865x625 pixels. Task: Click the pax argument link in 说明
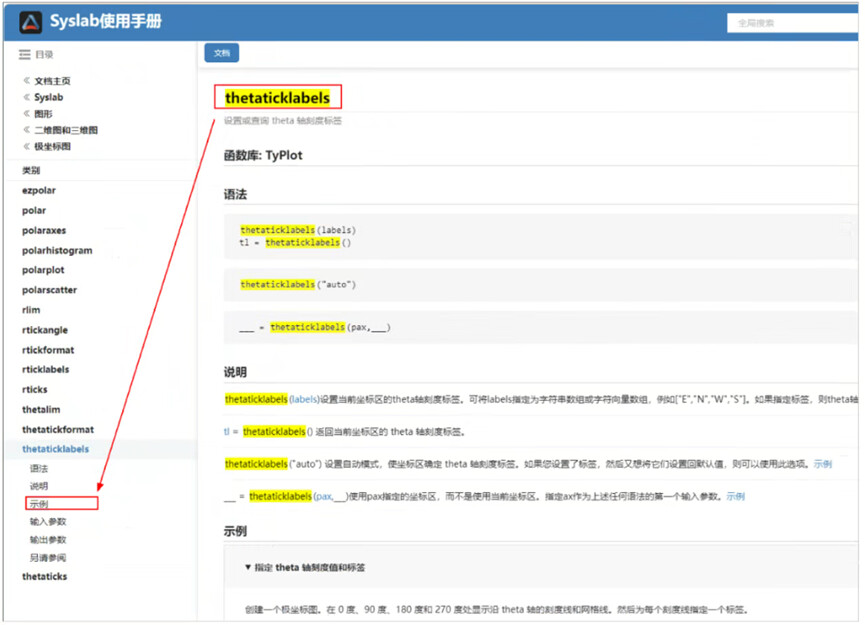[x=324, y=496]
